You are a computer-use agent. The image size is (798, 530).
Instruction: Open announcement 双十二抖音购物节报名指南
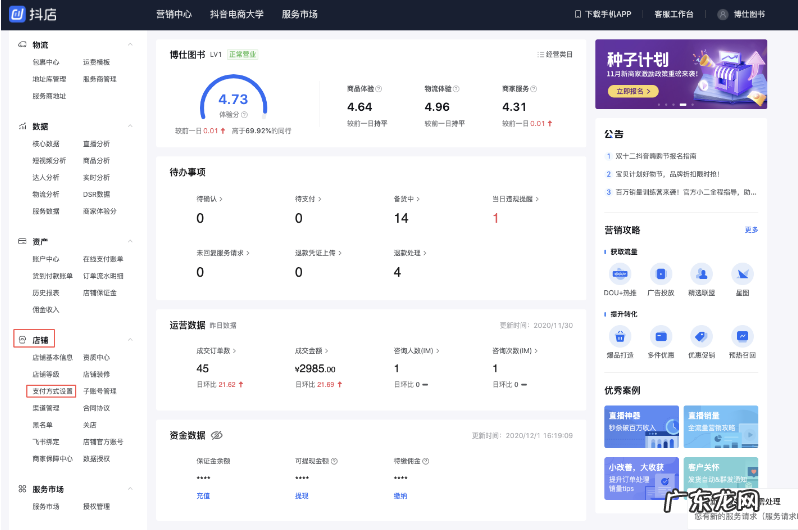656,156
